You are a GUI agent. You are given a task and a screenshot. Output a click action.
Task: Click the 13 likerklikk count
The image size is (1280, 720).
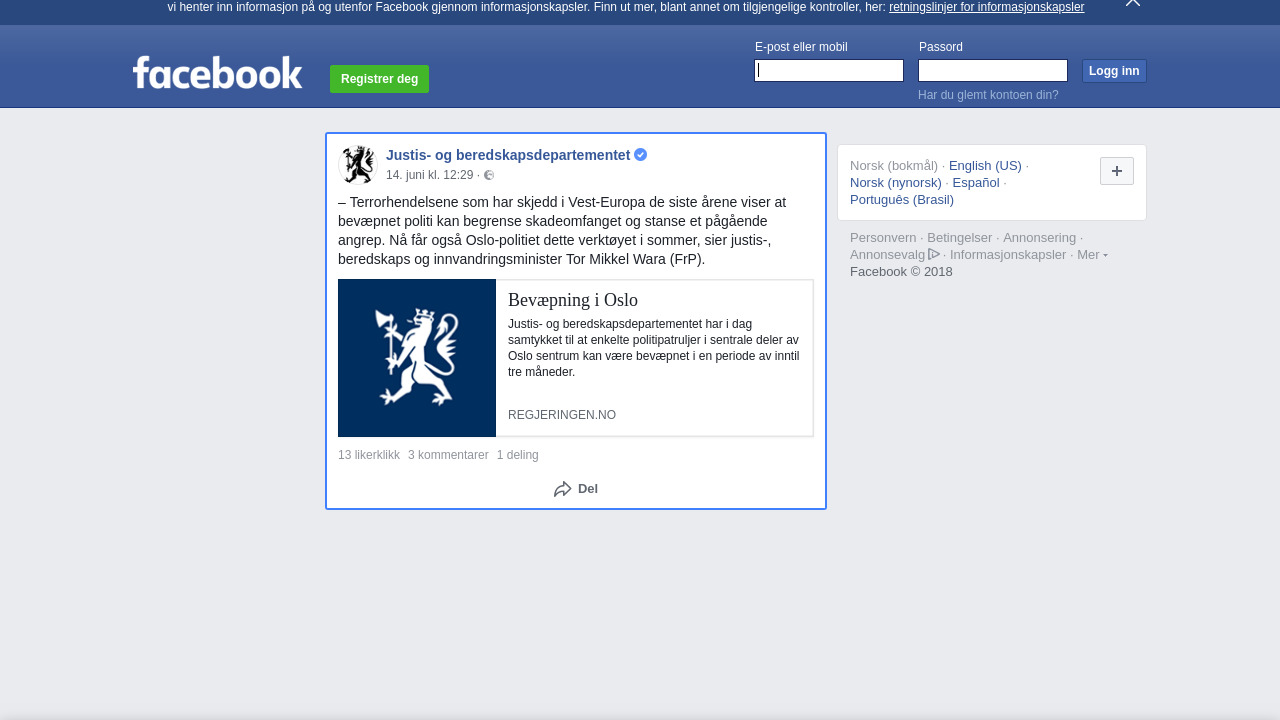(x=369, y=455)
